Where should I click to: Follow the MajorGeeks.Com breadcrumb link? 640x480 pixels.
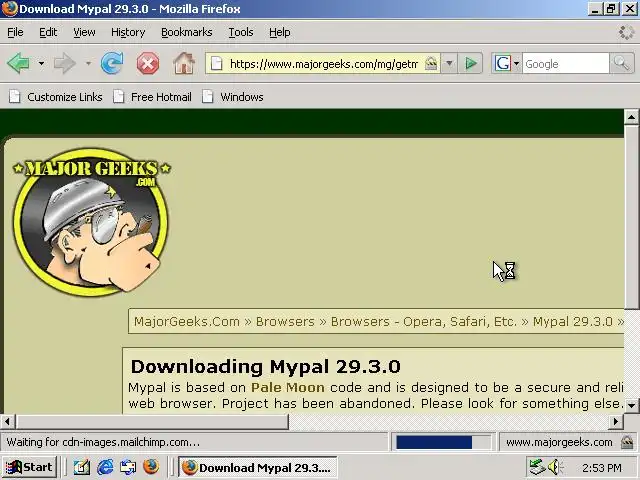click(x=187, y=322)
